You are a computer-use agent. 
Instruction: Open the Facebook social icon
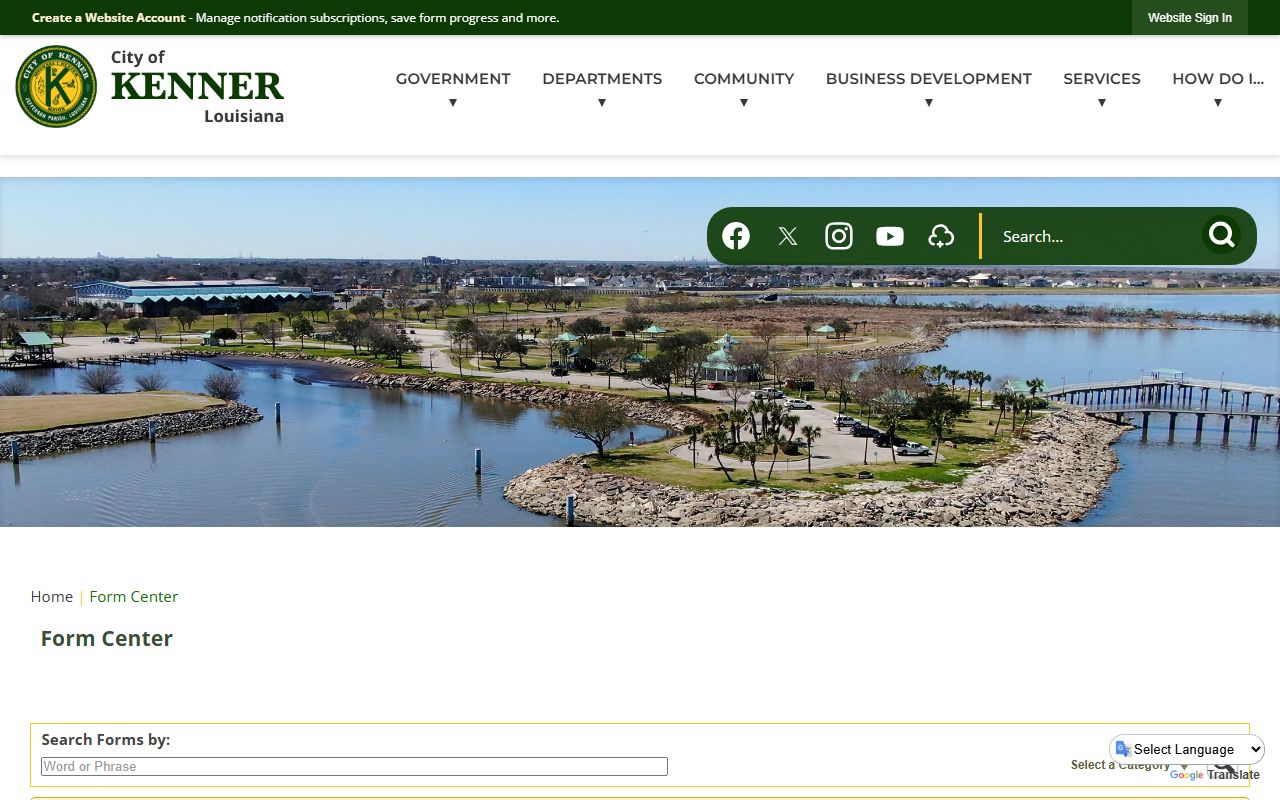[736, 236]
